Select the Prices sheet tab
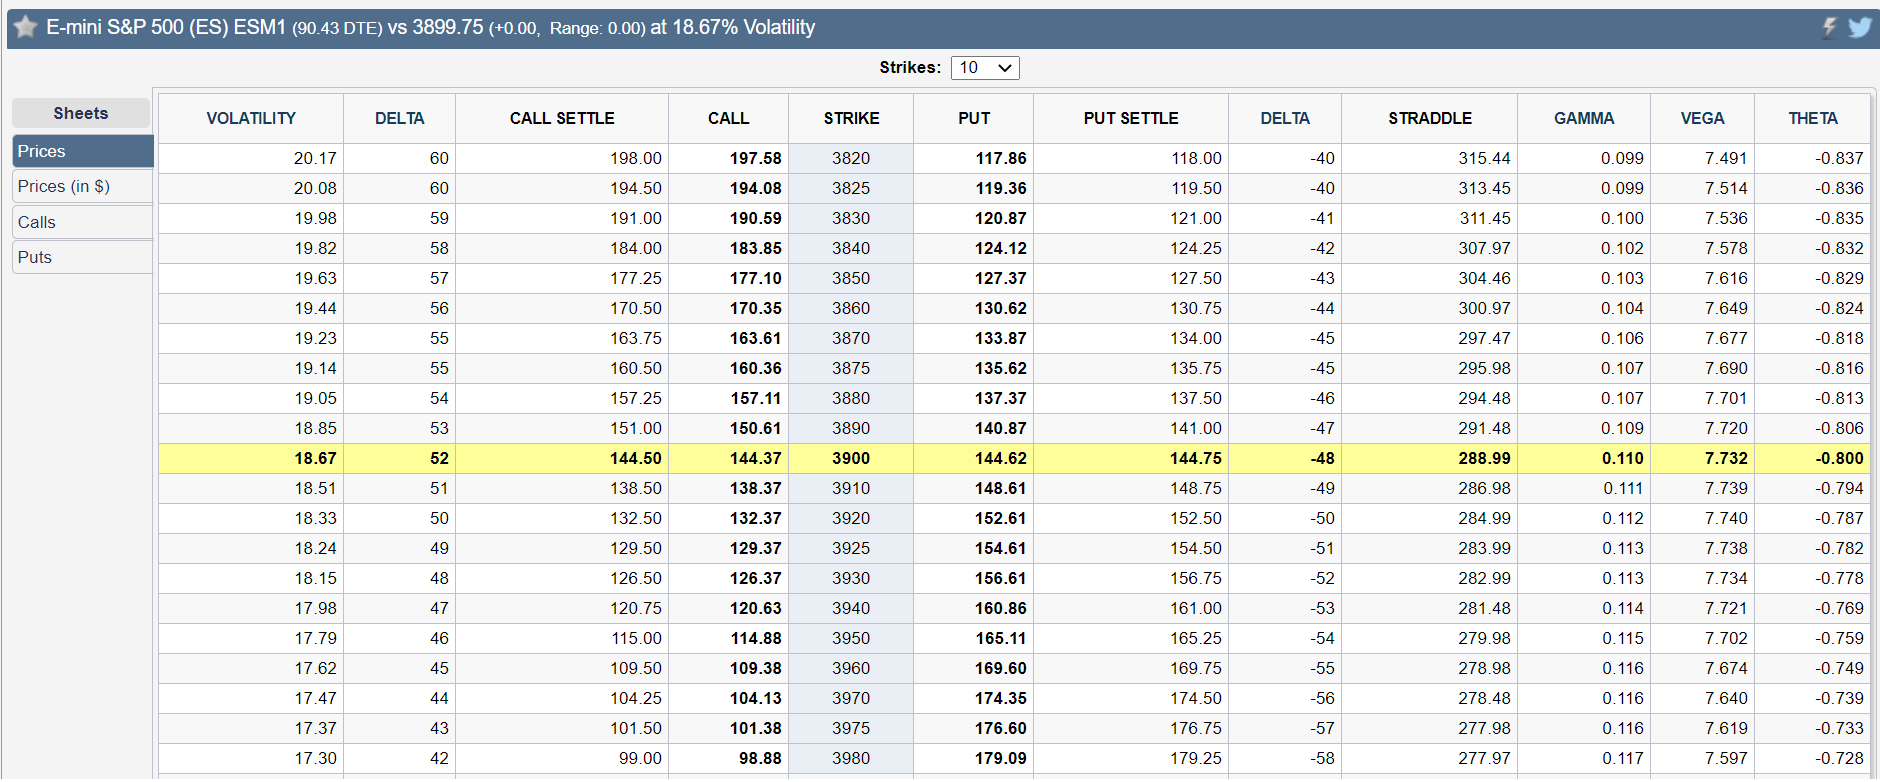1880x782 pixels. pos(83,151)
